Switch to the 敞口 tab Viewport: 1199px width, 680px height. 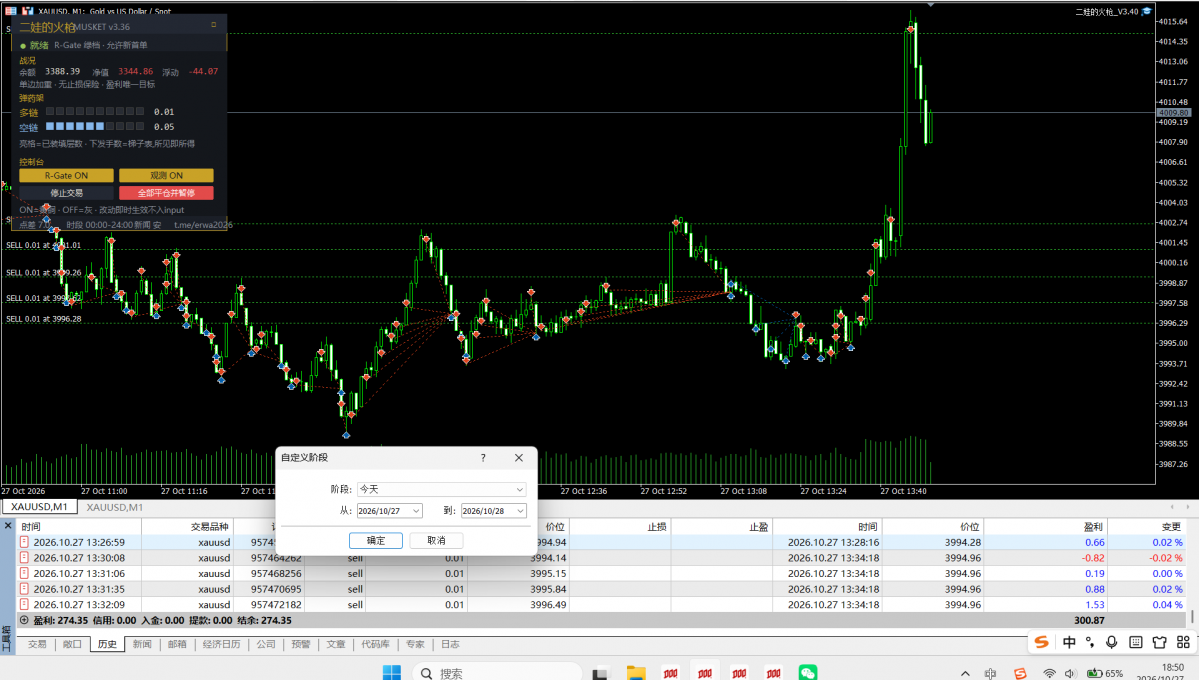(72, 644)
